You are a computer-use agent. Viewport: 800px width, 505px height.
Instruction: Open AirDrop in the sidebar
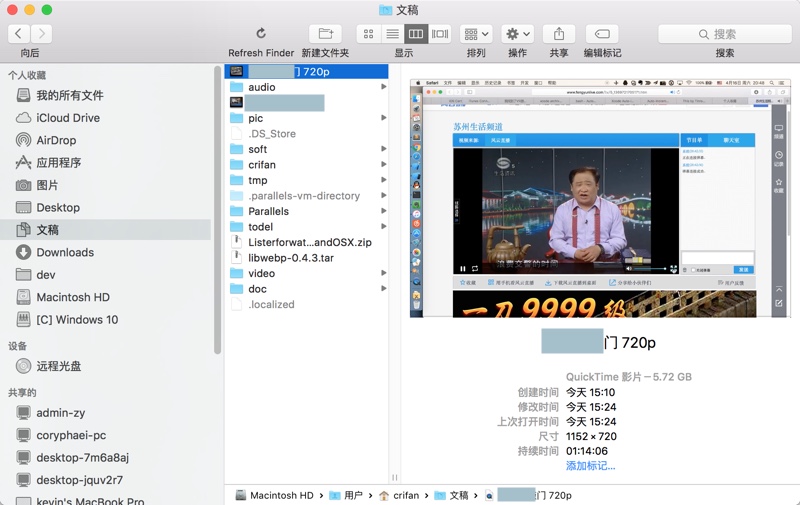tap(56, 140)
